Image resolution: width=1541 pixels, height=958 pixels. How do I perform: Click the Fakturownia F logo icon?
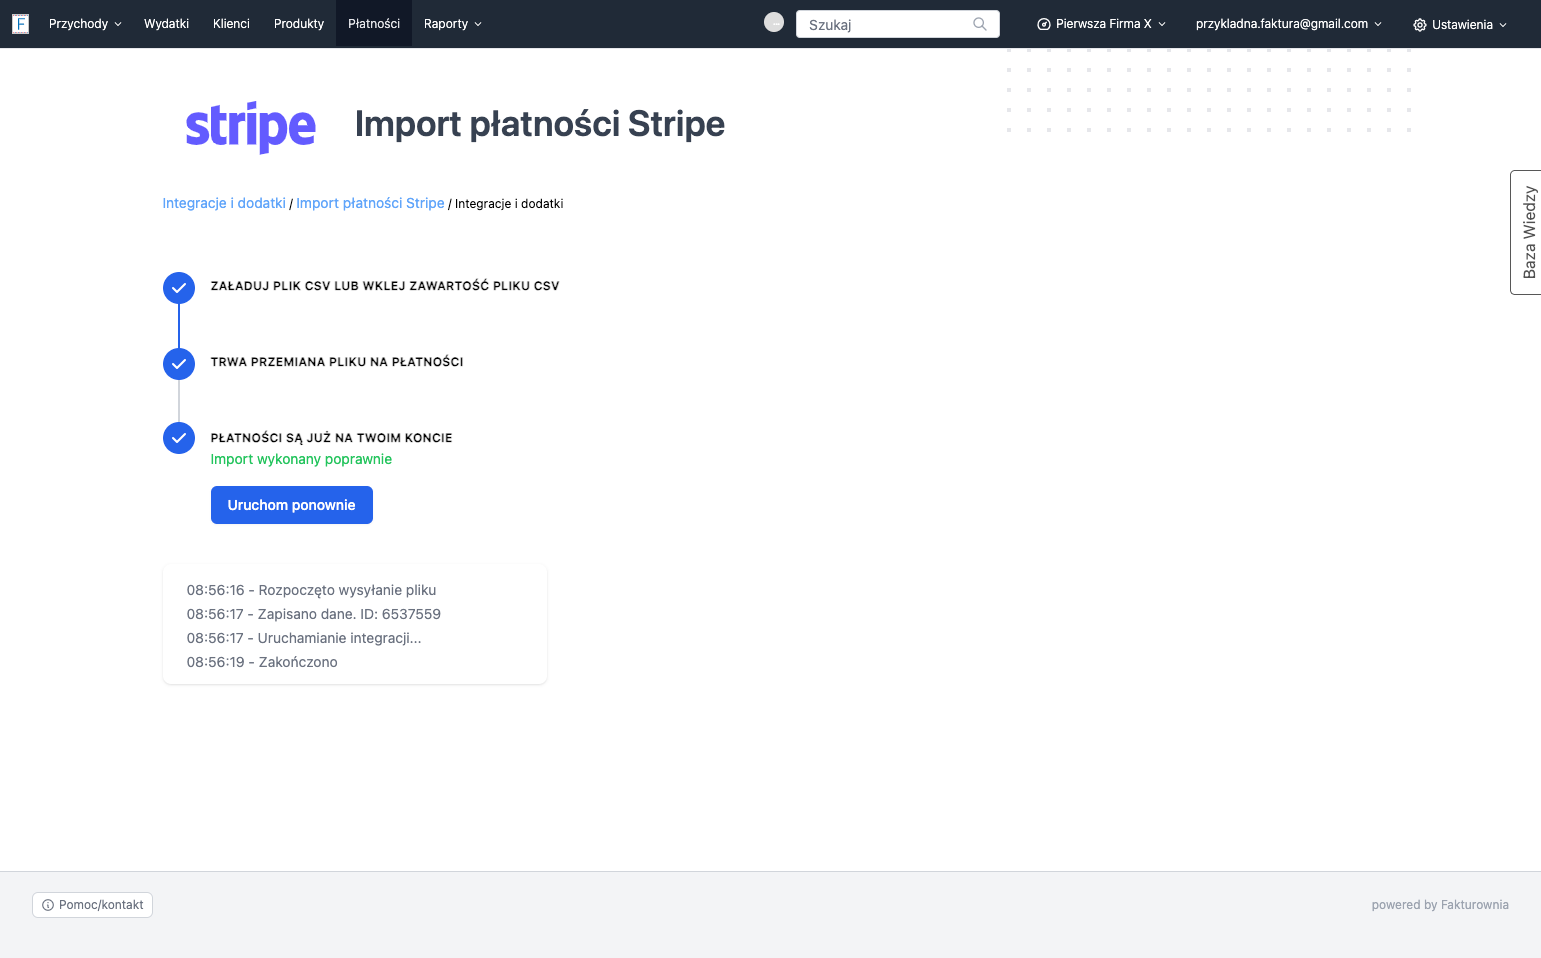20,24
